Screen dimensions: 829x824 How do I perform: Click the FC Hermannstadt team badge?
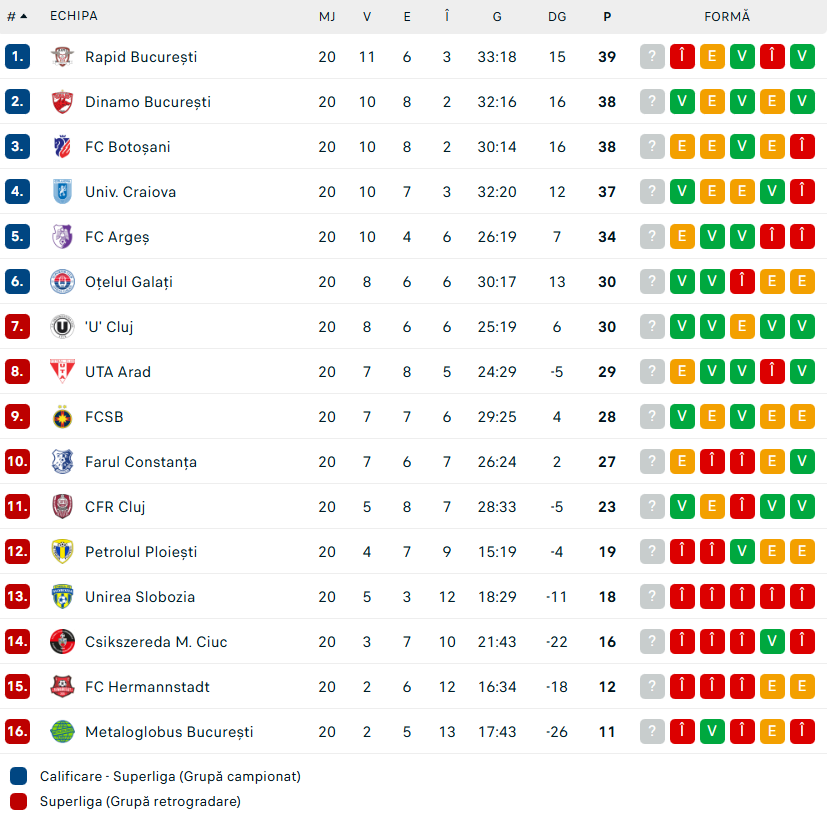click(x=62, y=687)
